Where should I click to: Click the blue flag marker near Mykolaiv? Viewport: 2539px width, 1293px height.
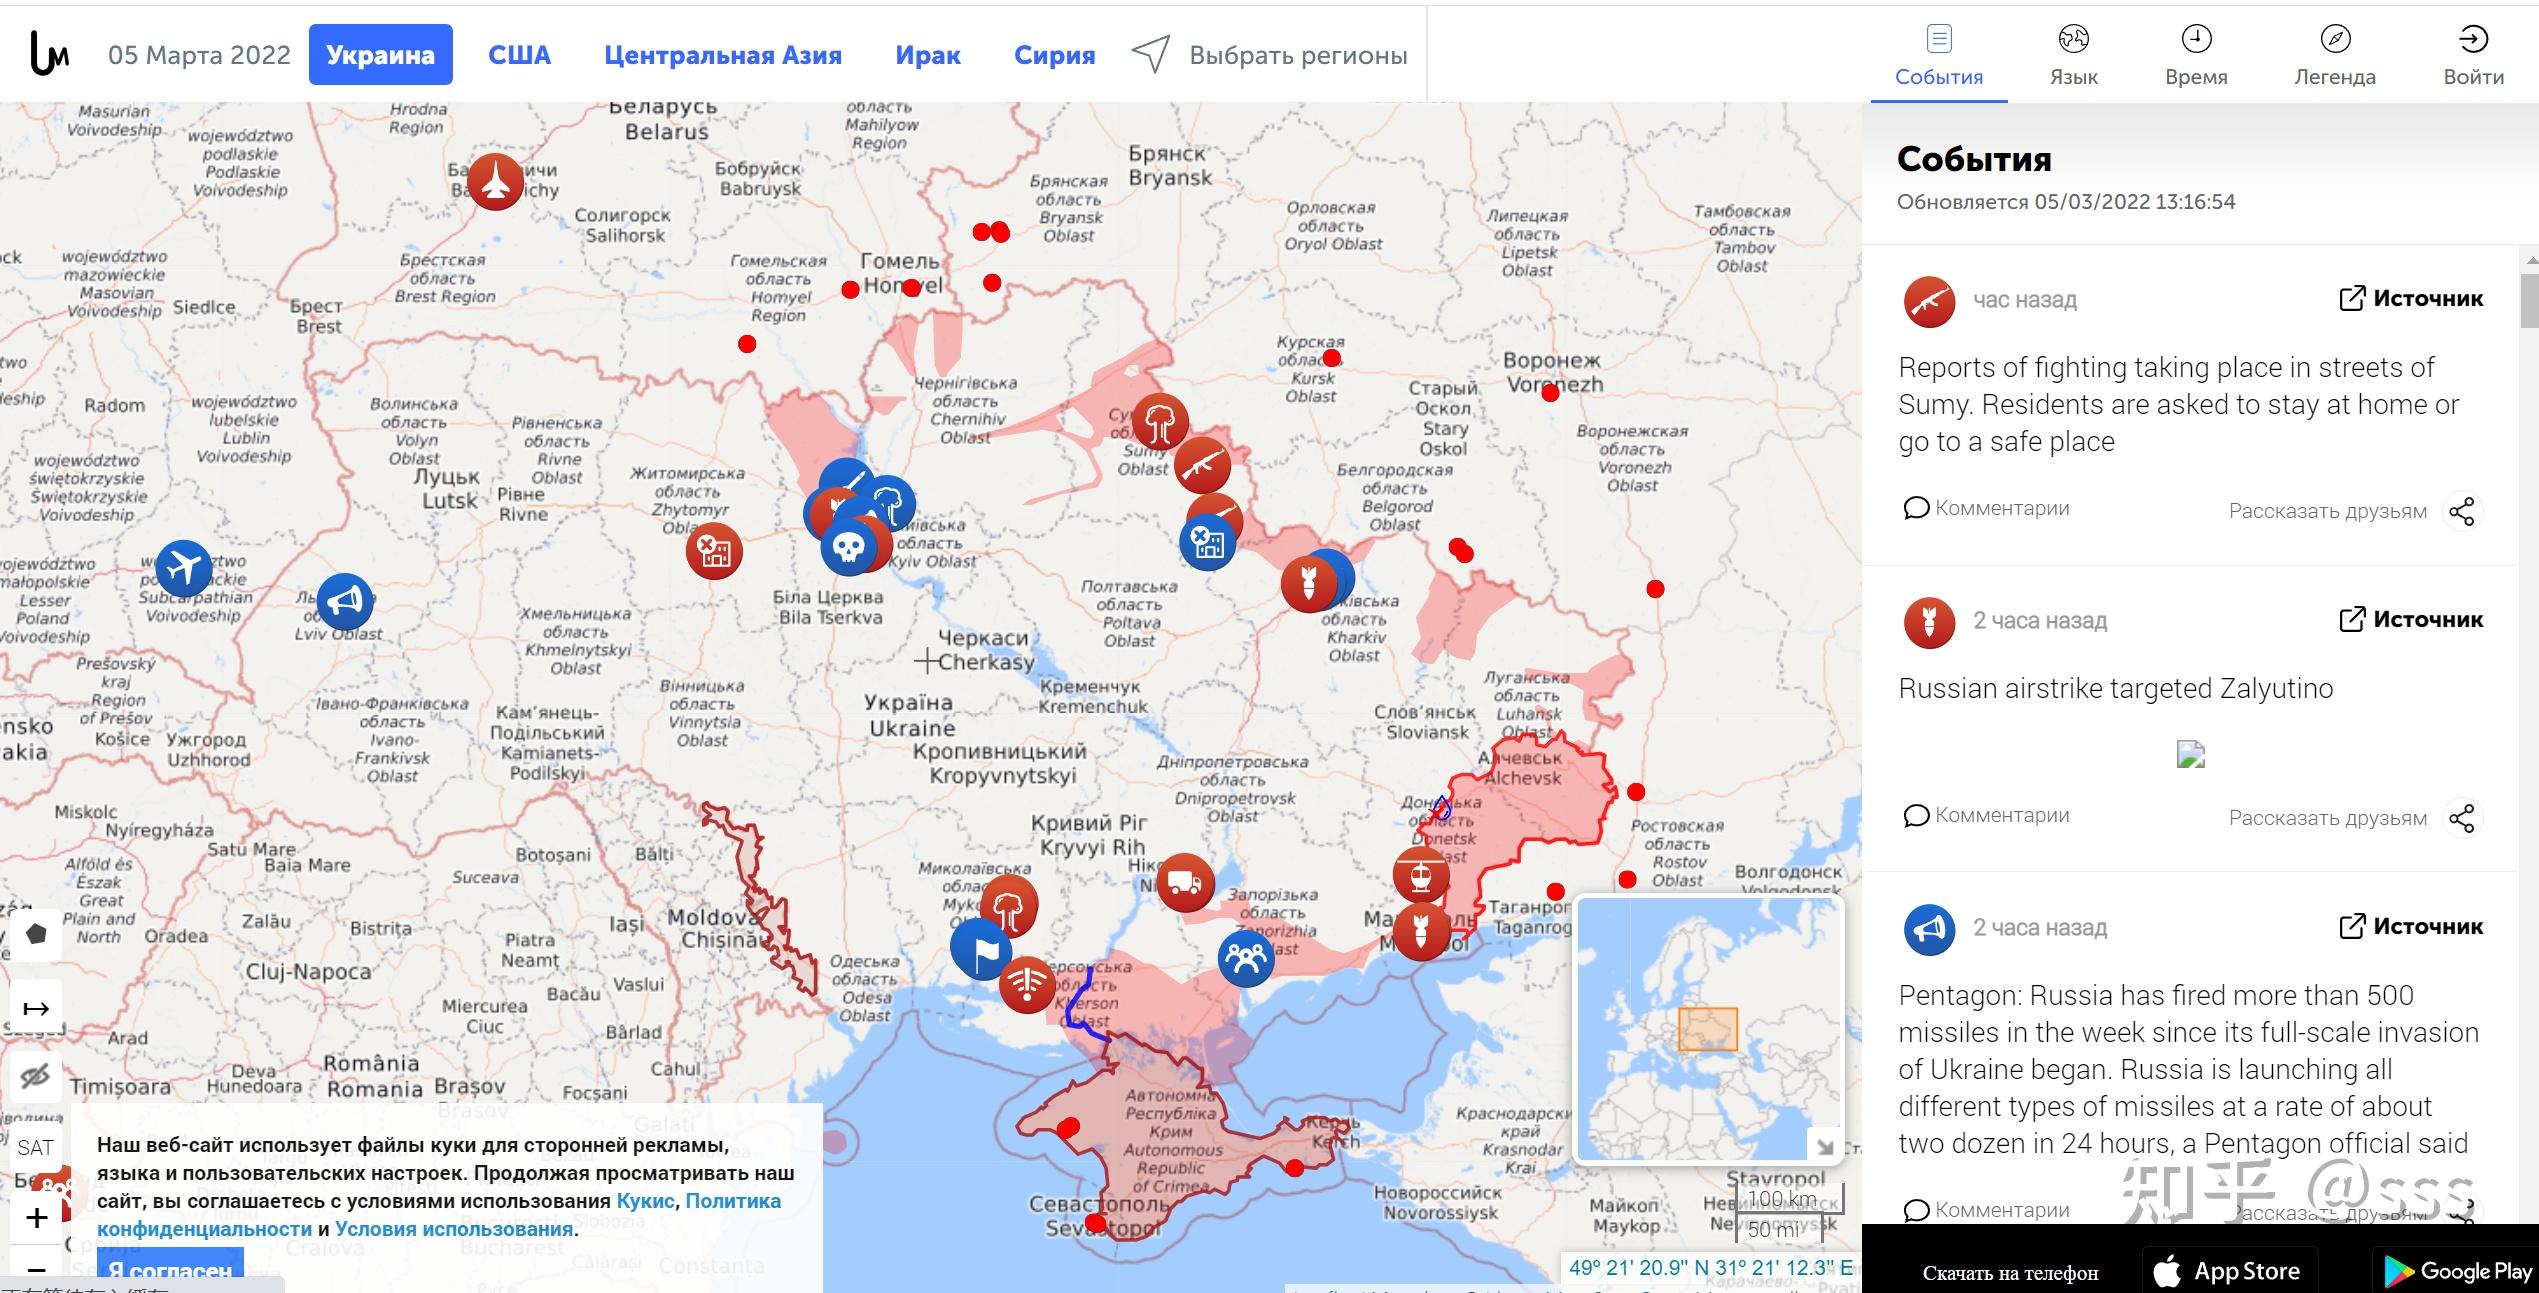pos(980,949)
